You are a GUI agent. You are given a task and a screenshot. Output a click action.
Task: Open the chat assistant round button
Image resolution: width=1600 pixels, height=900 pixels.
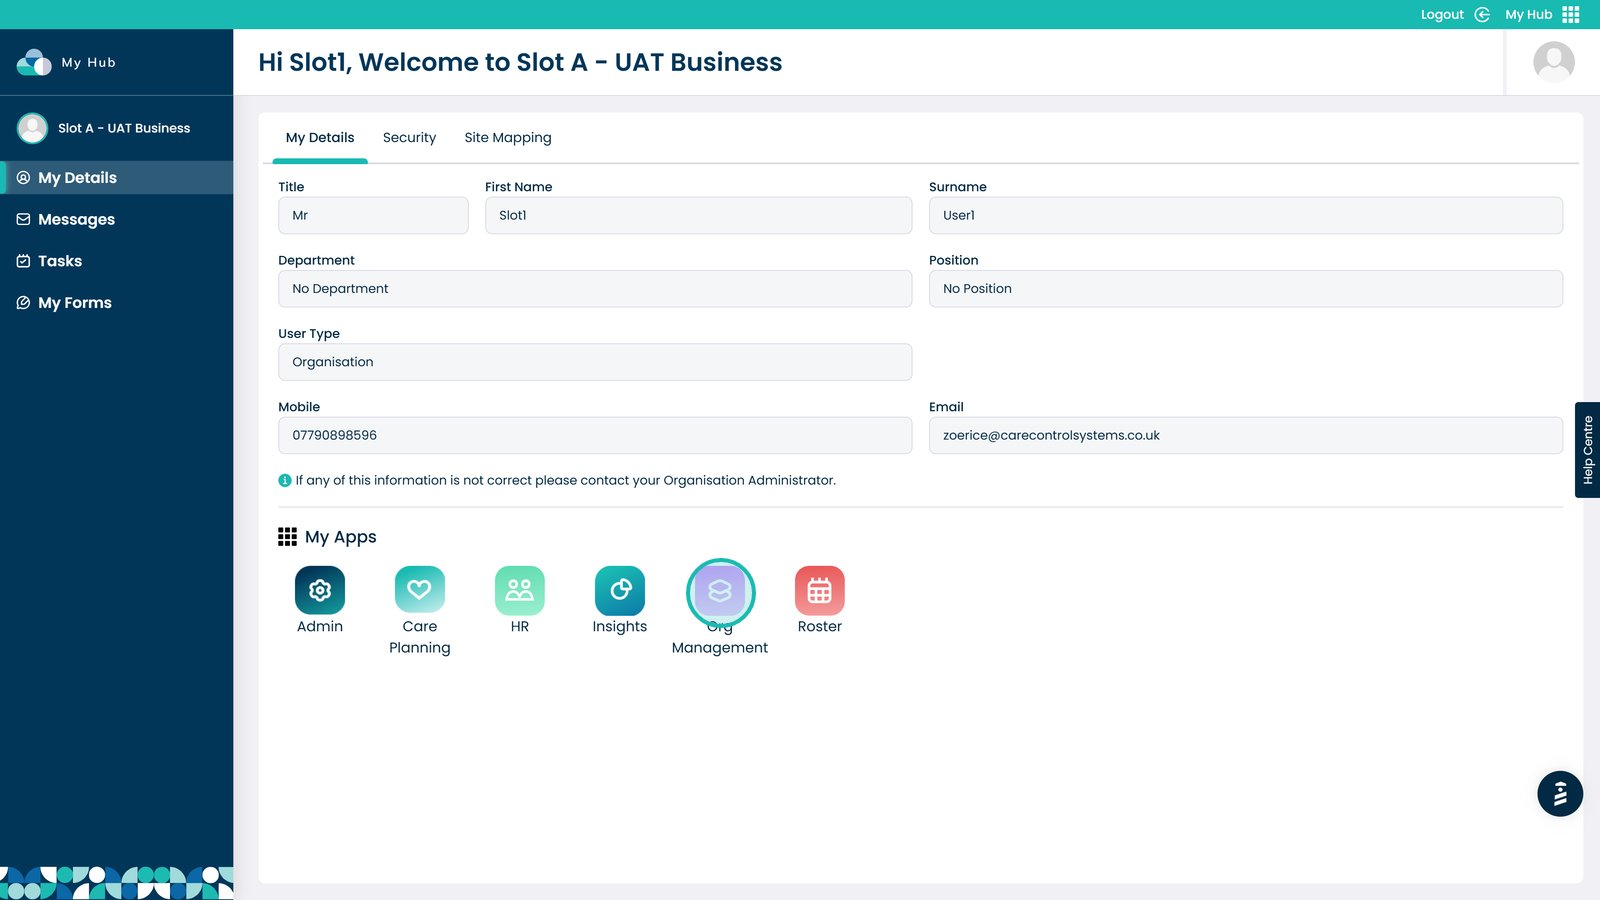point(1559,794)
